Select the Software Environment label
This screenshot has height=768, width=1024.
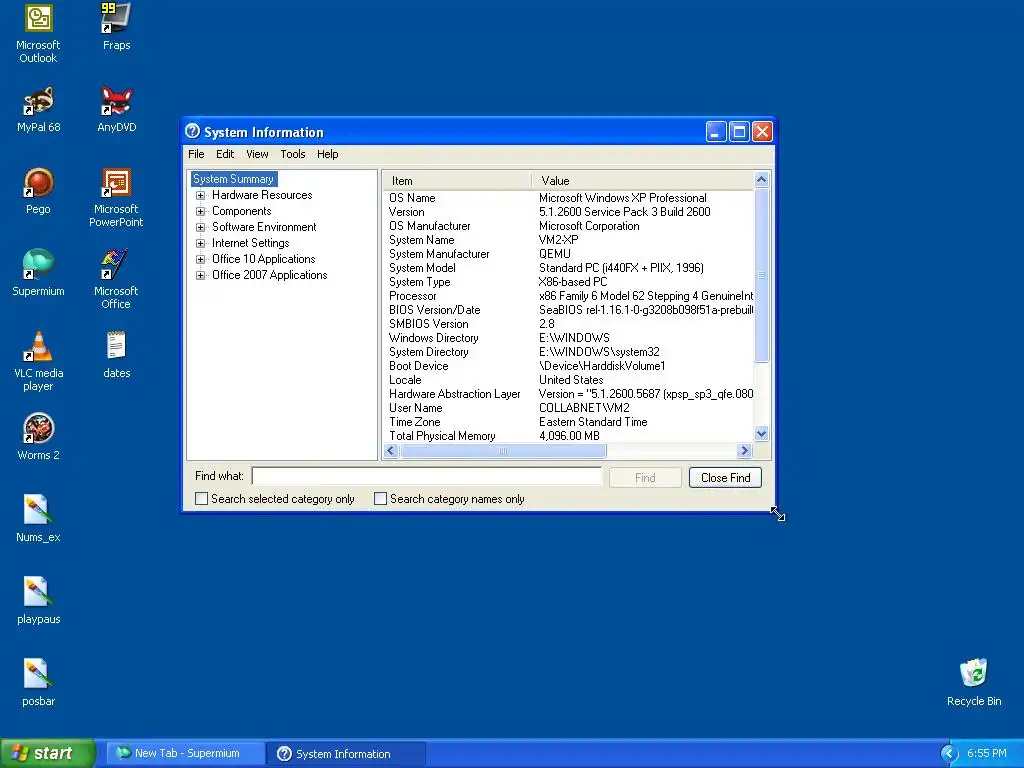pyautogui.click(x=264, y=227)
